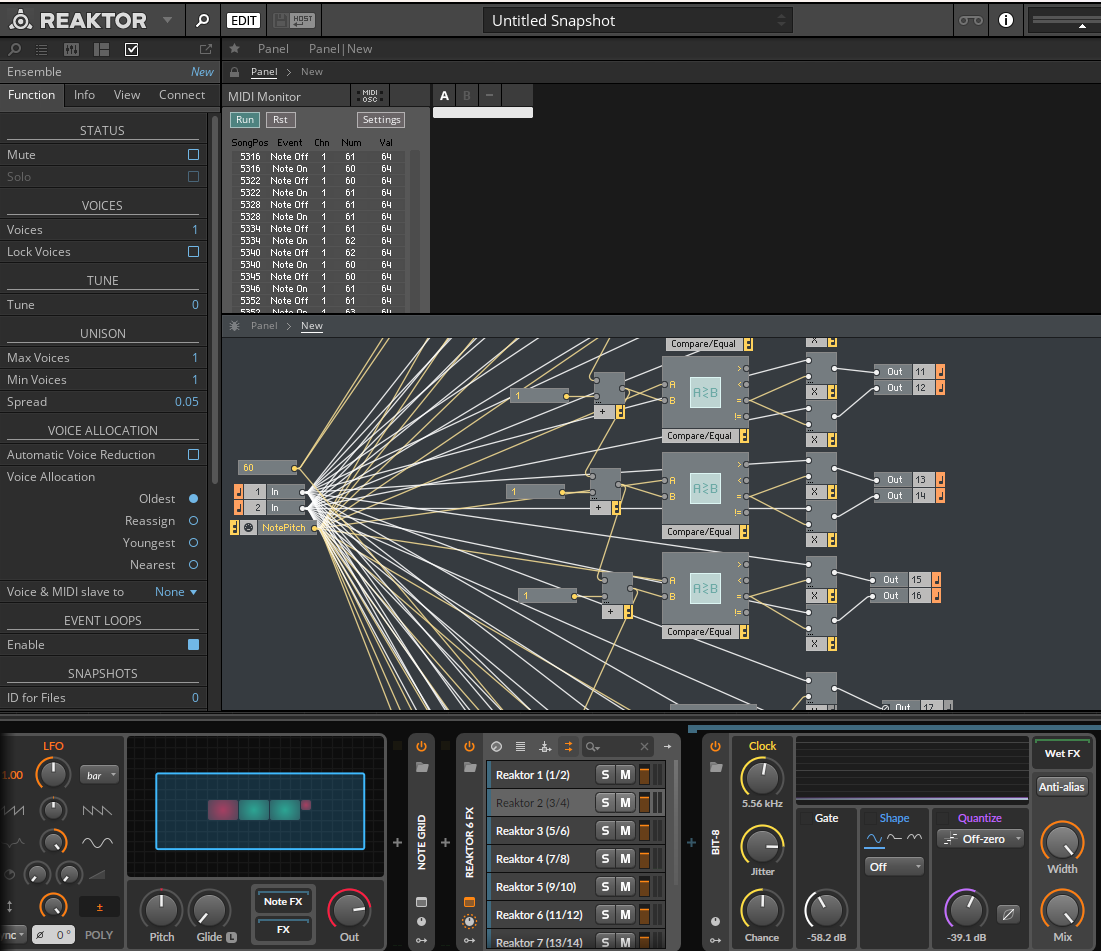This screenshot has width=1101, height=951.
Task: Open the panelsets mixer-faders icon
Action: click(x=72, y=49)
